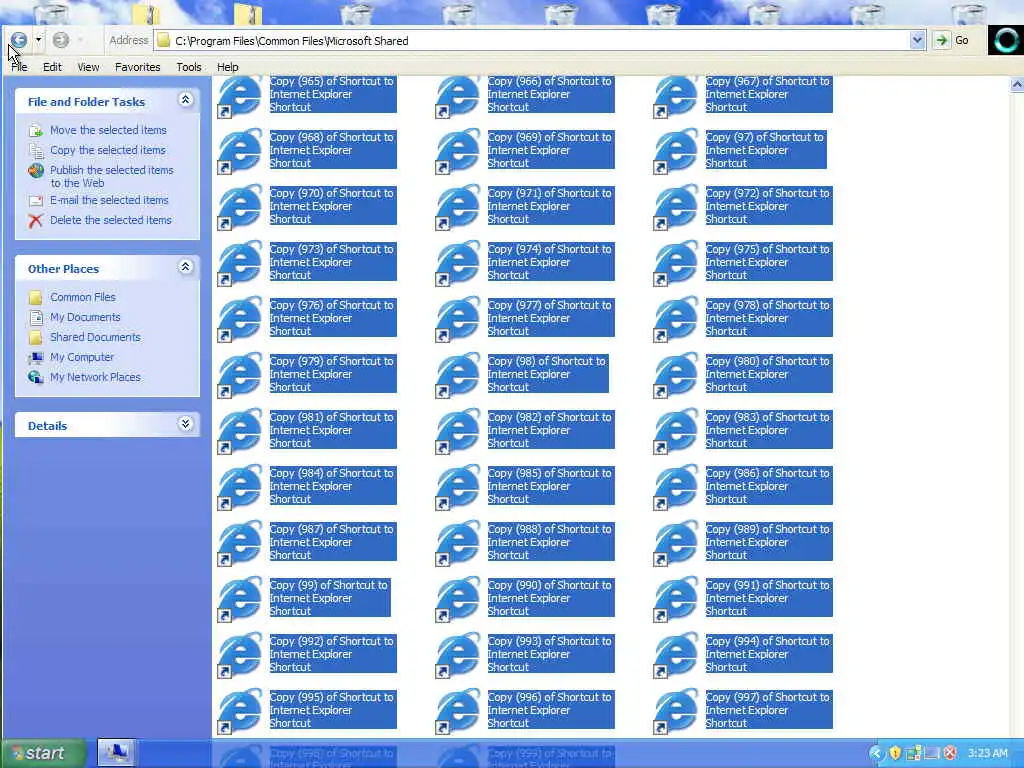Click E-mail the selected items link
1024x768 pixels.
point(109,200)
